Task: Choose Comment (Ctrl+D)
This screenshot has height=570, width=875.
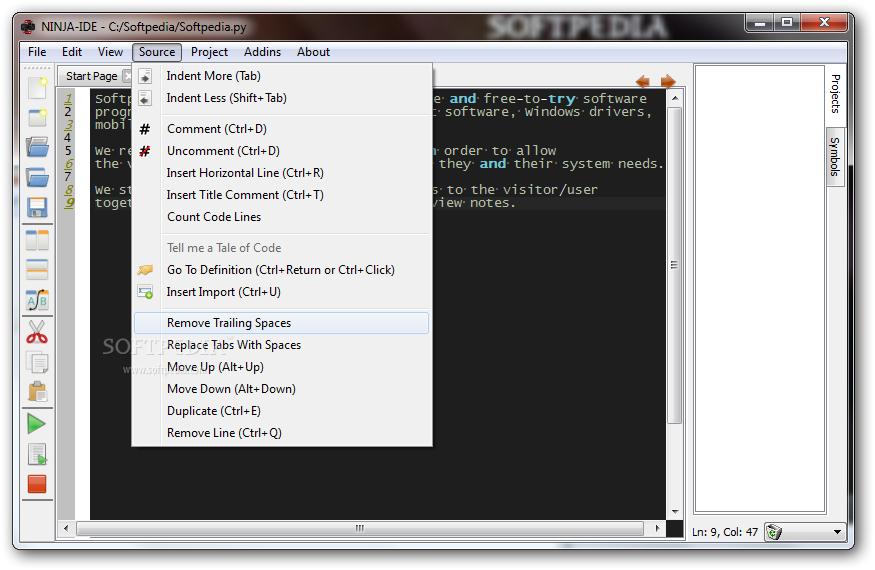Action: [282, 129]
